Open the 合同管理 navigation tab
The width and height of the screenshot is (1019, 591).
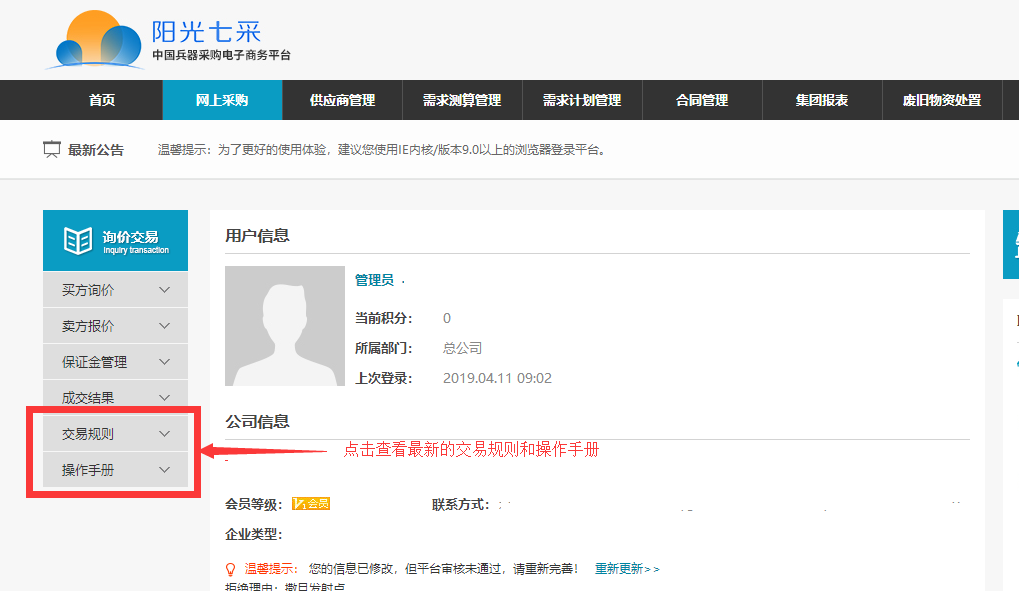tap(702, 100)
